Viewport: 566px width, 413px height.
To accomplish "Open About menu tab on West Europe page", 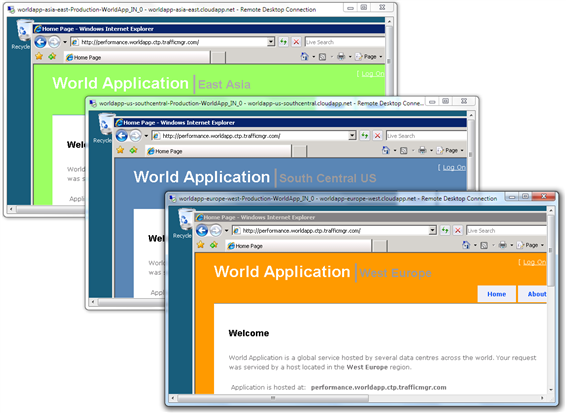I will coord(533,294).
